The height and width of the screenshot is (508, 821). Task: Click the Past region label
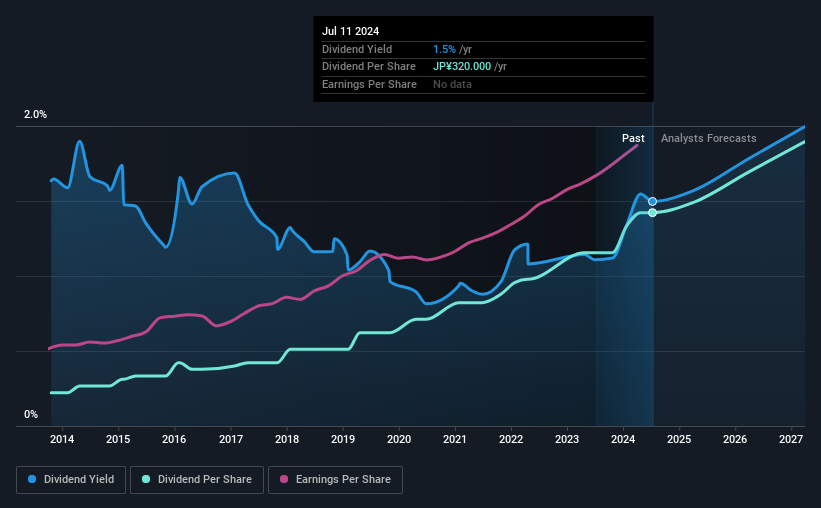pyautogui.click(x=633, y=138)
